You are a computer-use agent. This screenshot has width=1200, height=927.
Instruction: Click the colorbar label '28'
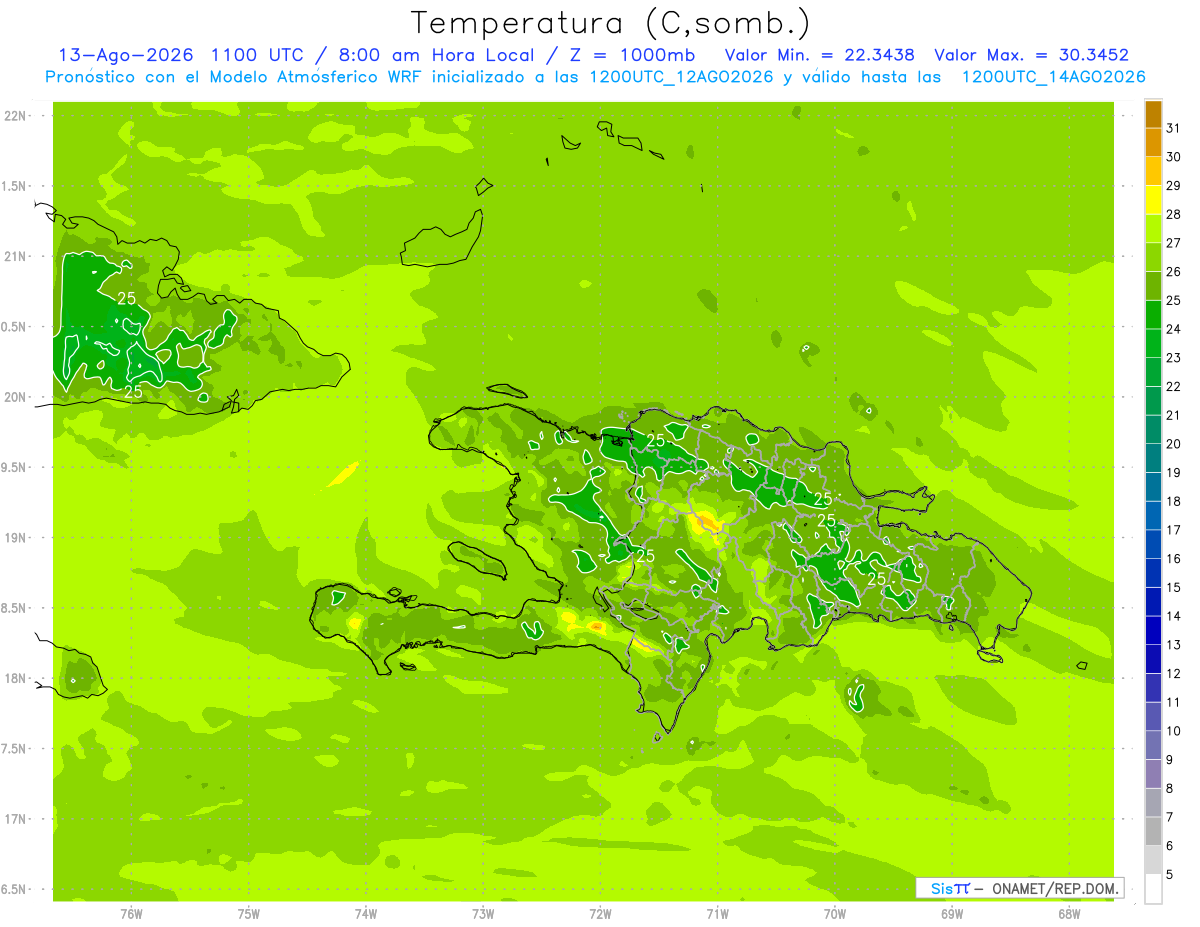[x=1174, y=214]
